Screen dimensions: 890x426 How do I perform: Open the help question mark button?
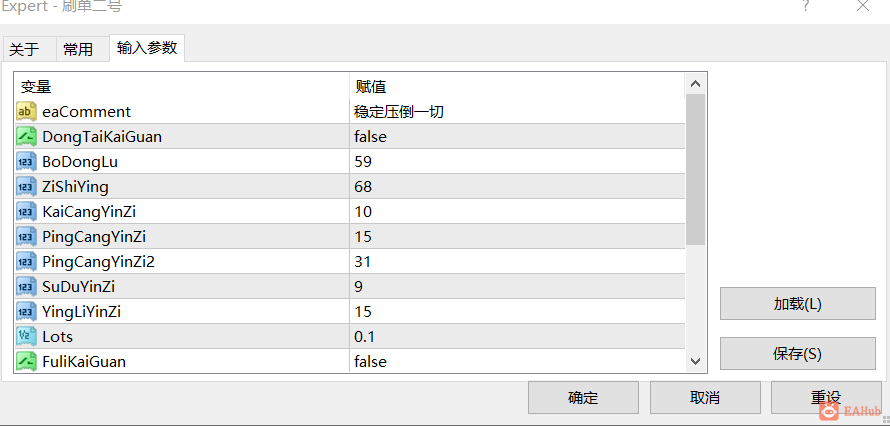coord(805,6)
